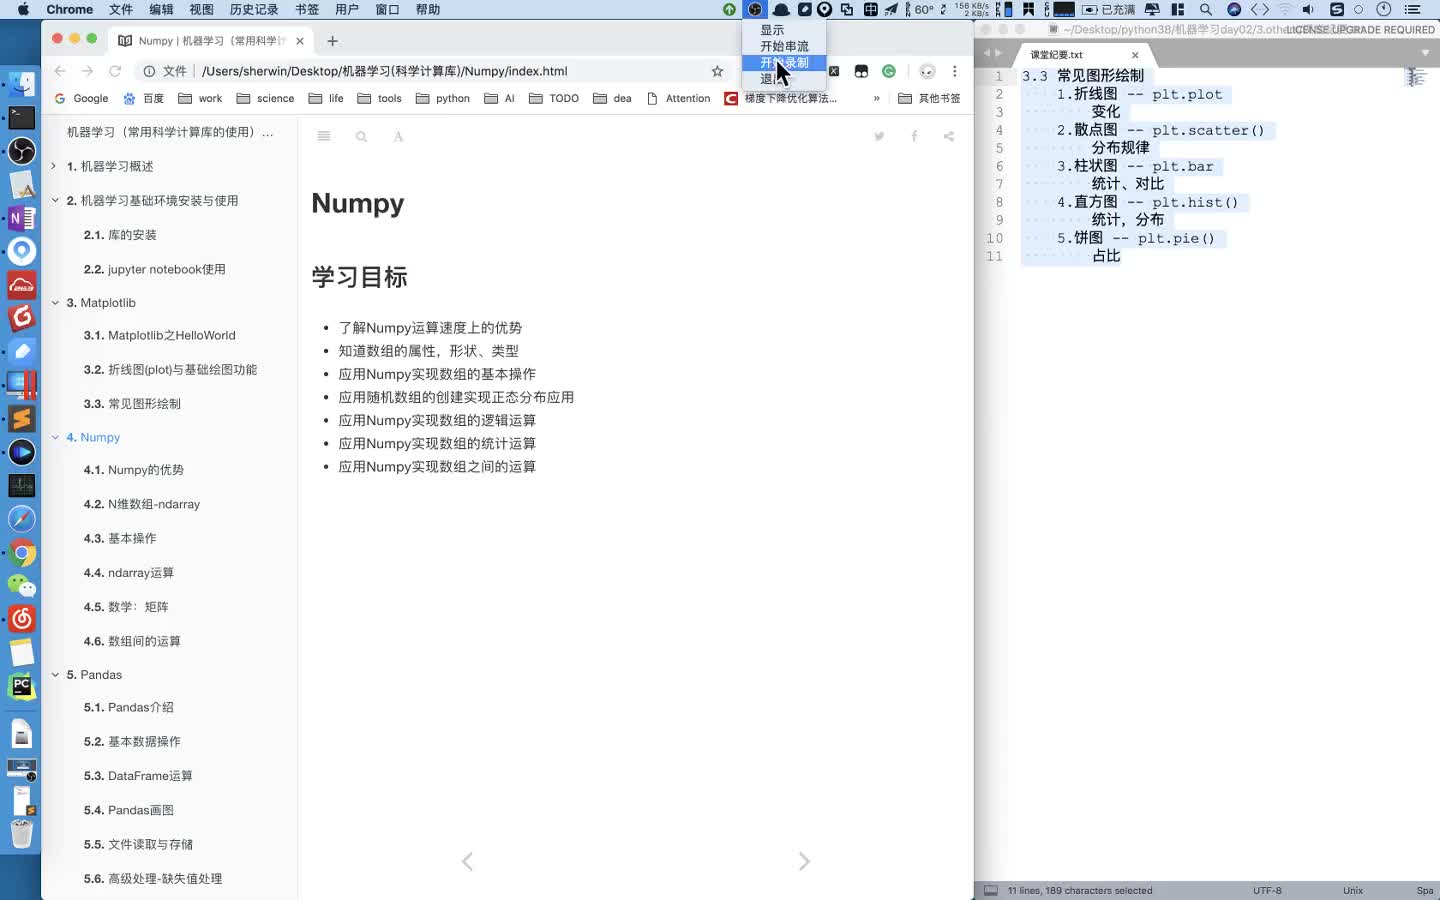The width and height of the screenshot is (1440, 900).
Task: Choose '显示' in the dropdown menu
Action: 784,30
